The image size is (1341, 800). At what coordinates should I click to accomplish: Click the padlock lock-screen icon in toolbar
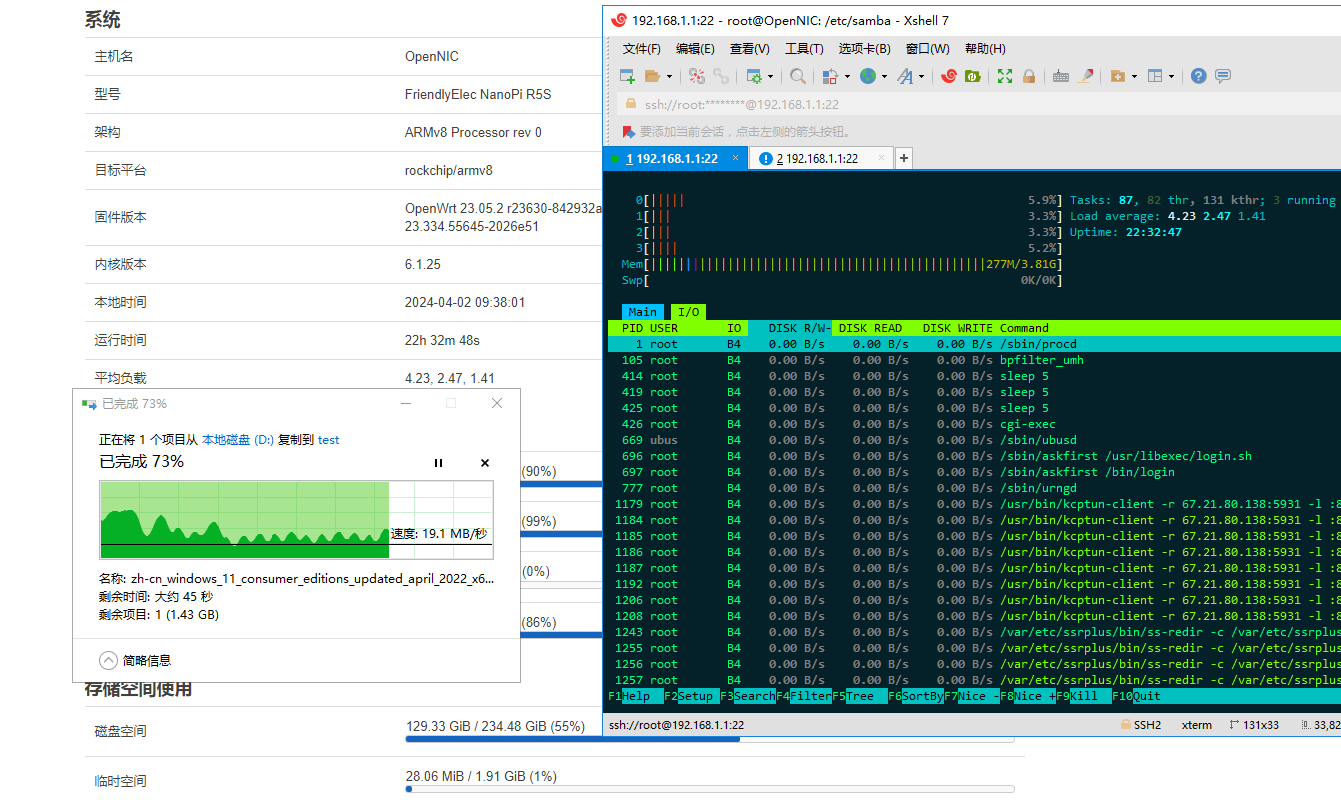[1029, 76]
